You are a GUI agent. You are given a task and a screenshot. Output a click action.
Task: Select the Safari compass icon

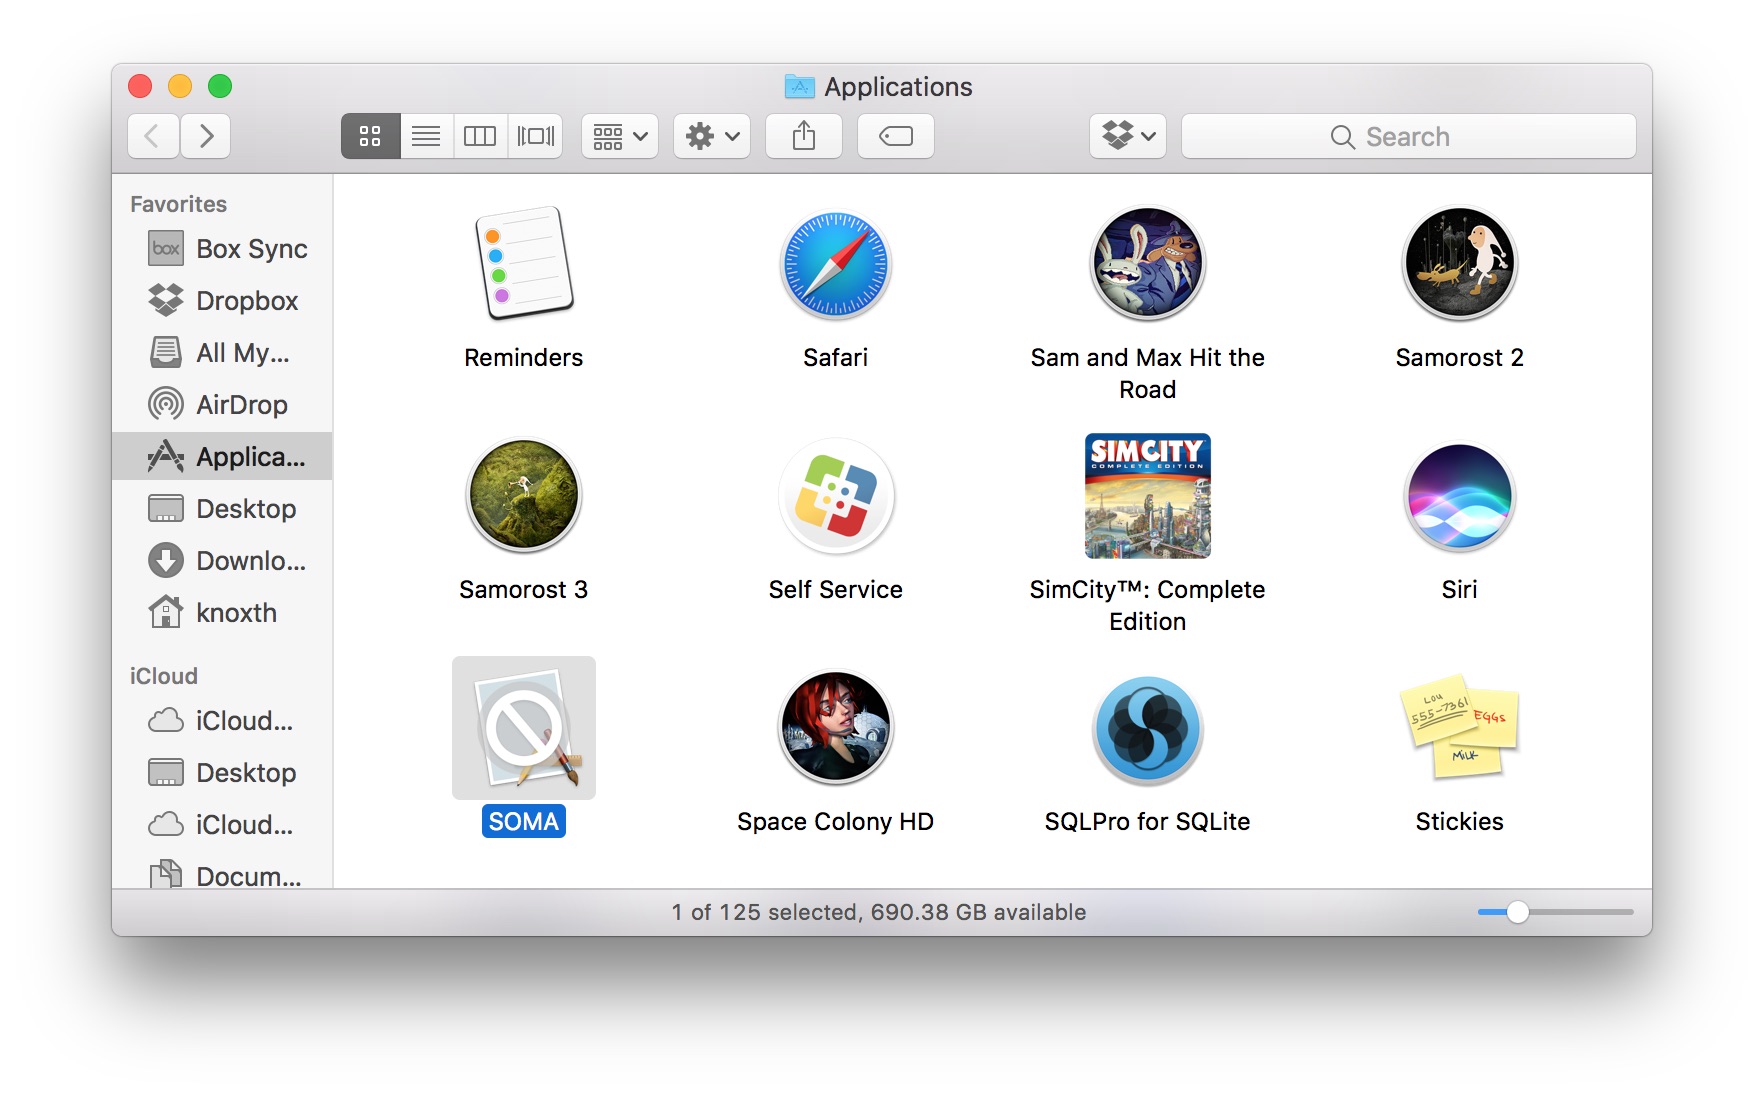coord(835,264)
